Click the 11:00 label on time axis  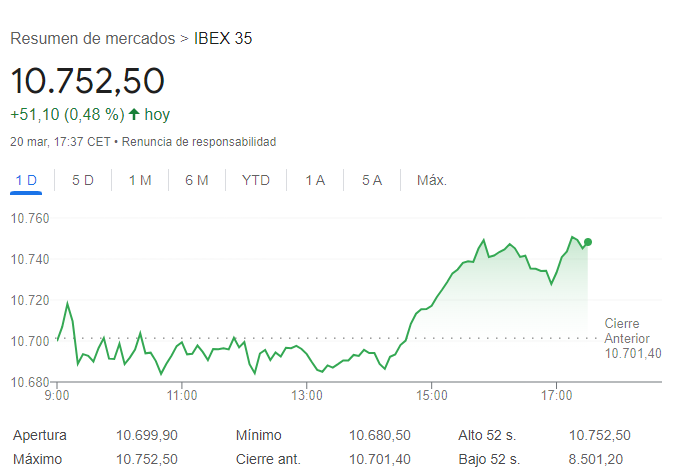click(181, 396)
